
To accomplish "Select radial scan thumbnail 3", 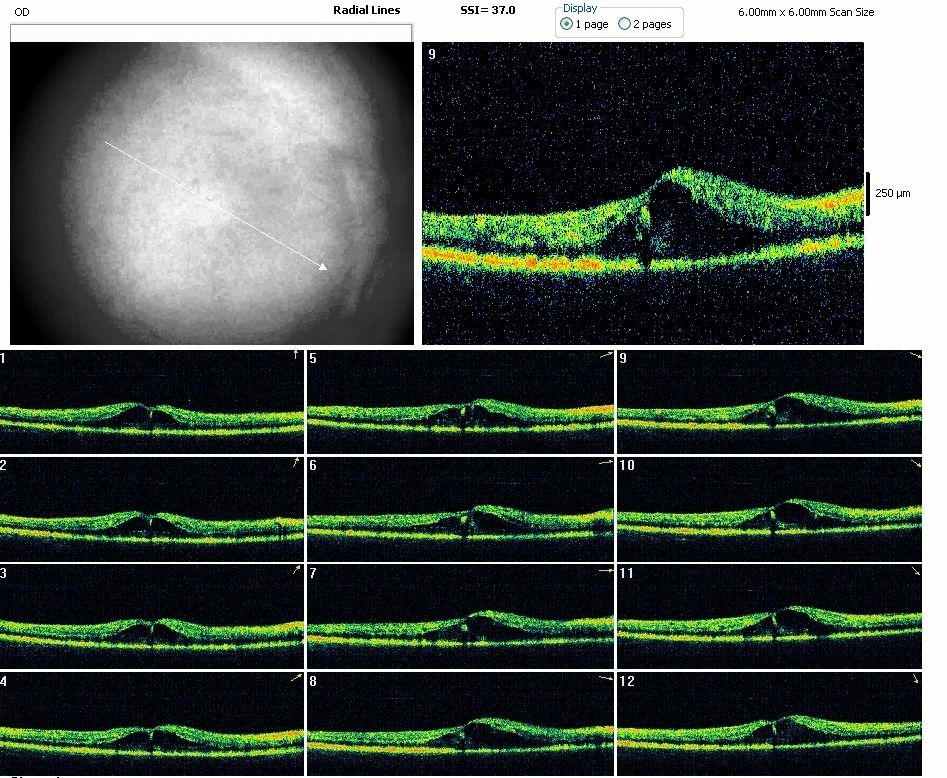I will coord(151,616).
